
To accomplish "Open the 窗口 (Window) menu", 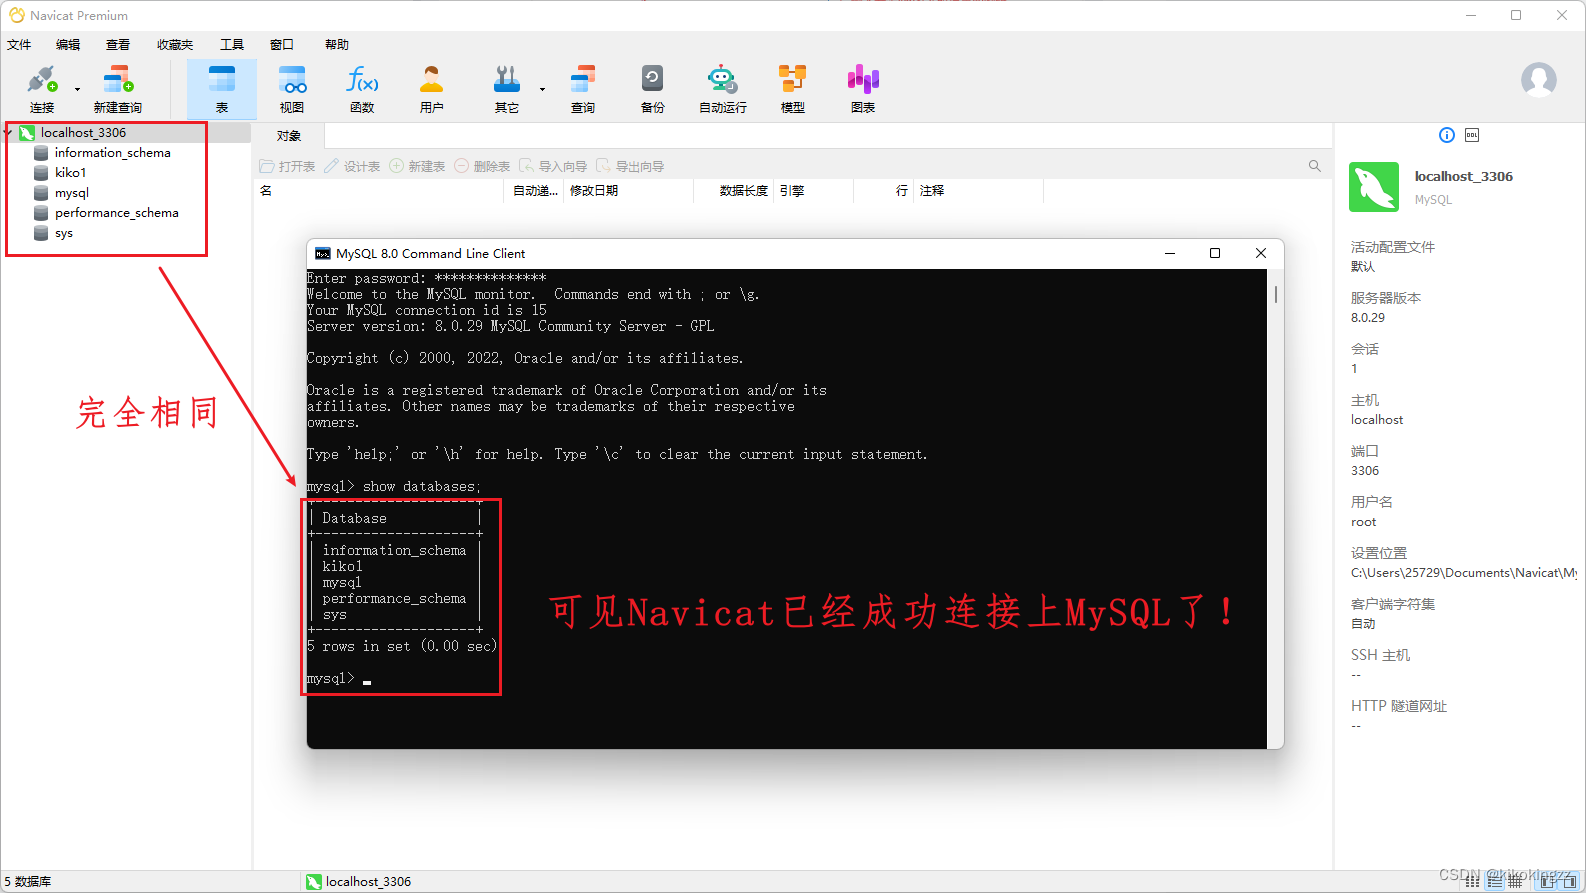I will [x=282, y=45].
